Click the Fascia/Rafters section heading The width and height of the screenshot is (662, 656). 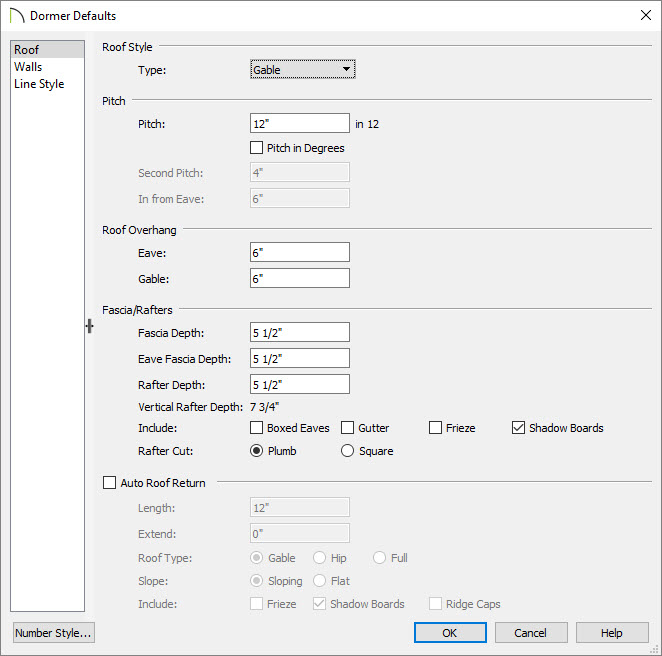137,310
